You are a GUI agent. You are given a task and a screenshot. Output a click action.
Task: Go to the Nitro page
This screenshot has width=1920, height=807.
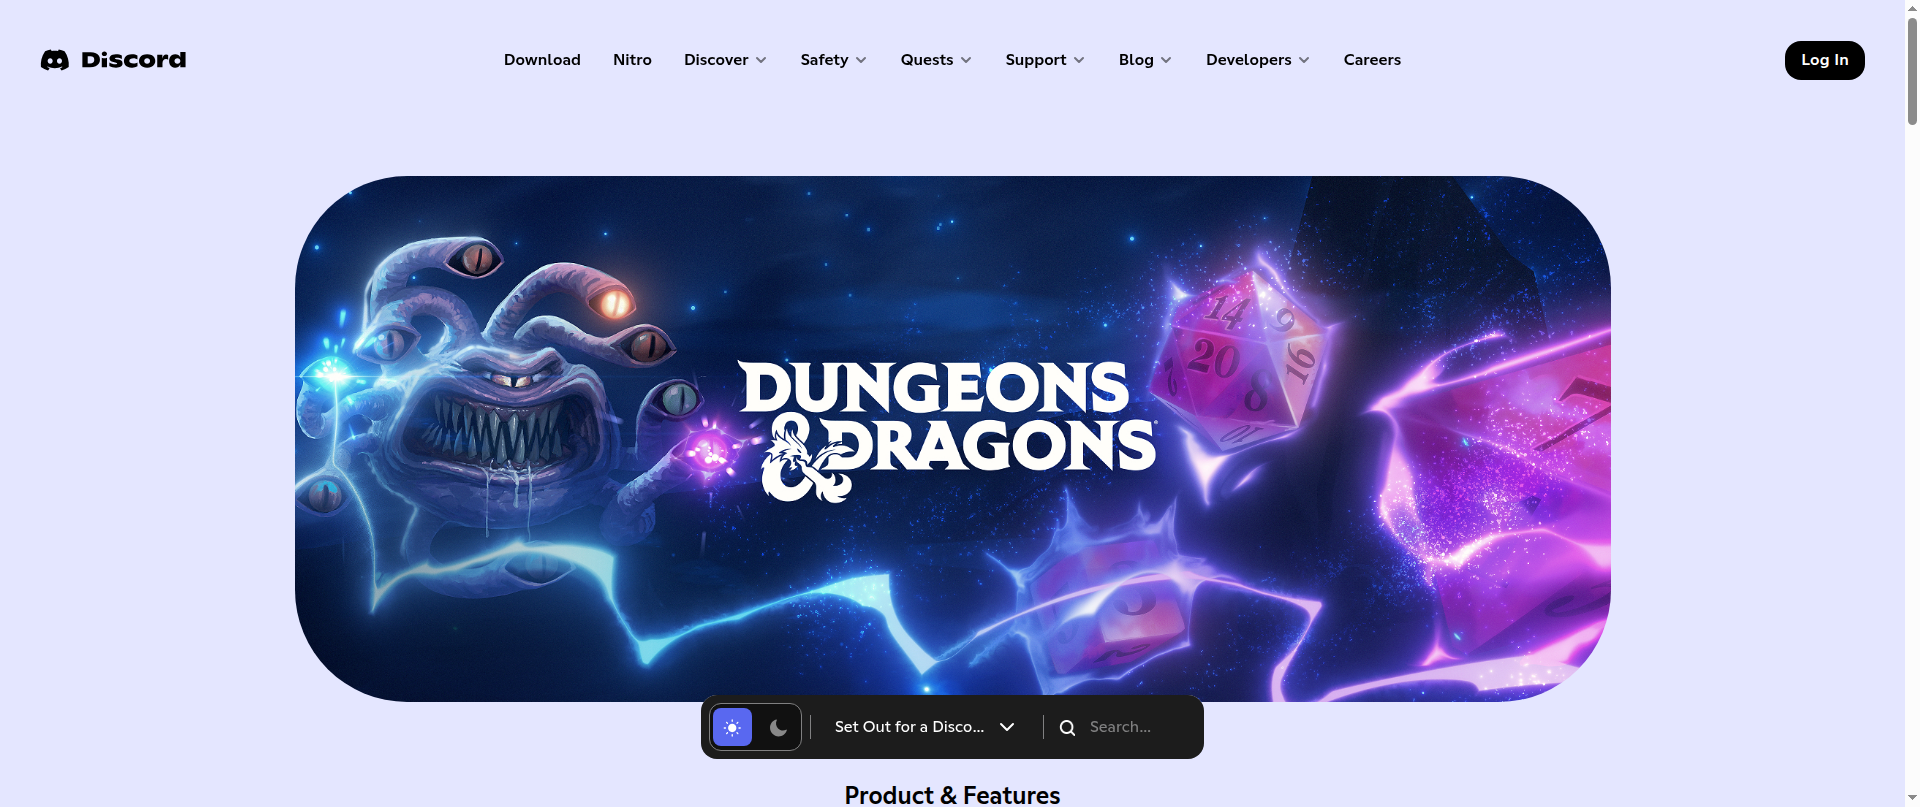632,60
